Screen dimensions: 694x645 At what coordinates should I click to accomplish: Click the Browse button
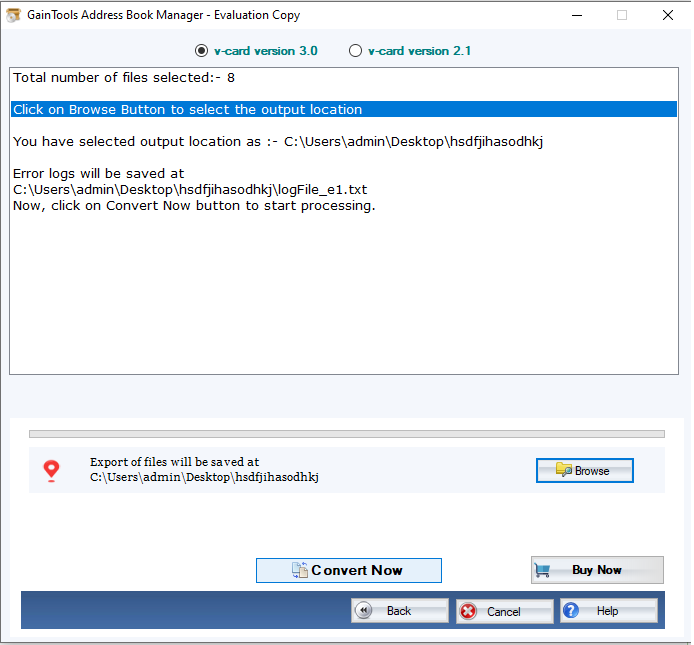584,470
